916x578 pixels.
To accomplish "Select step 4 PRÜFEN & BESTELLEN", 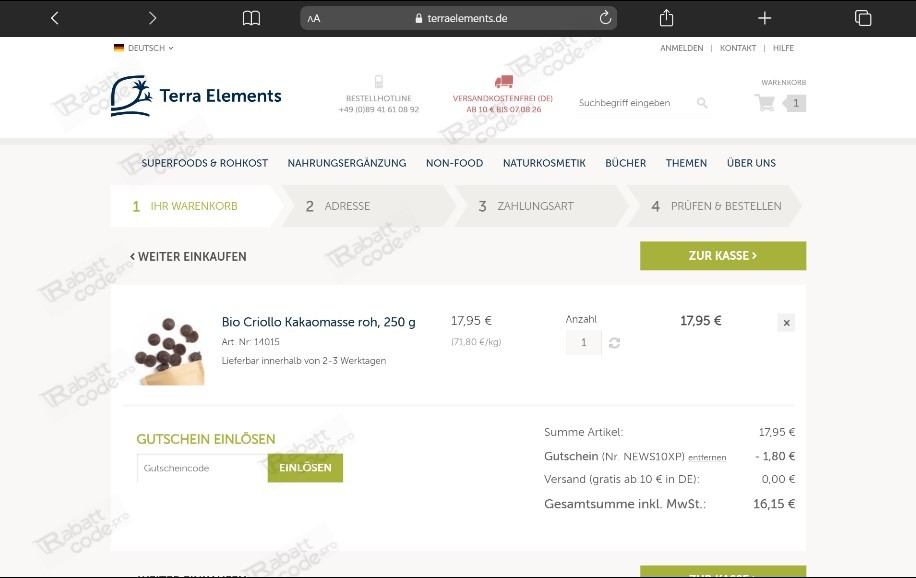I will (x=714, y=206).
